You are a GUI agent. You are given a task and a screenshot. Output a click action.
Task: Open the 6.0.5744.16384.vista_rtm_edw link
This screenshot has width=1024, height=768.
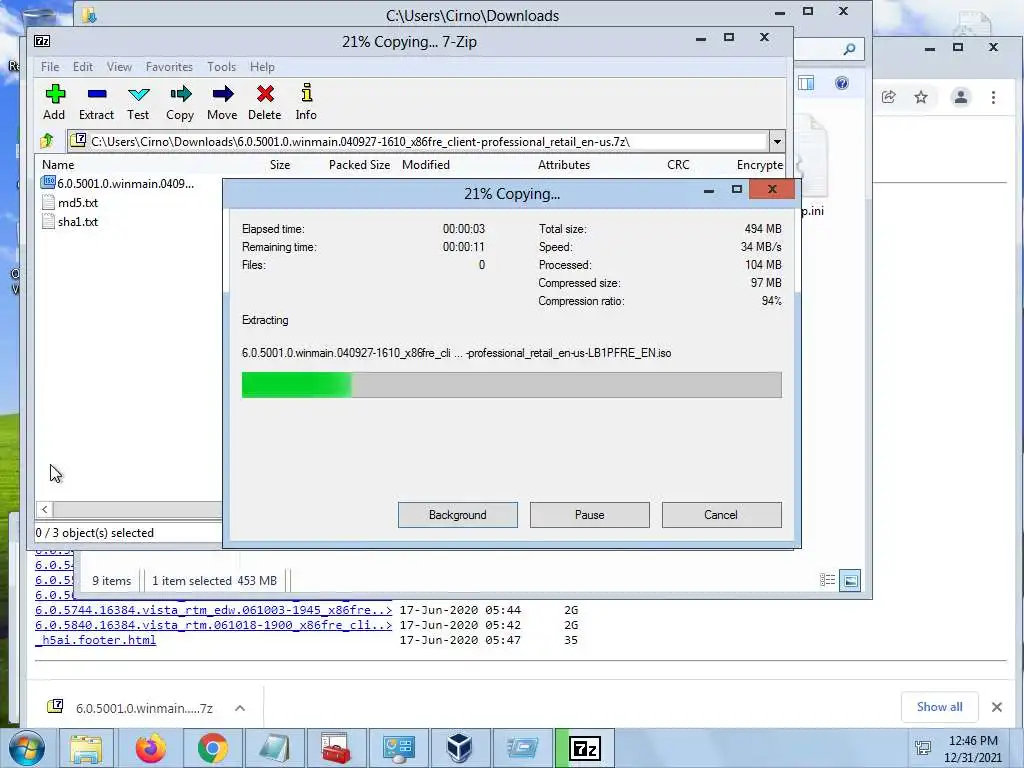pyautogui.click(x=214, y=610)
